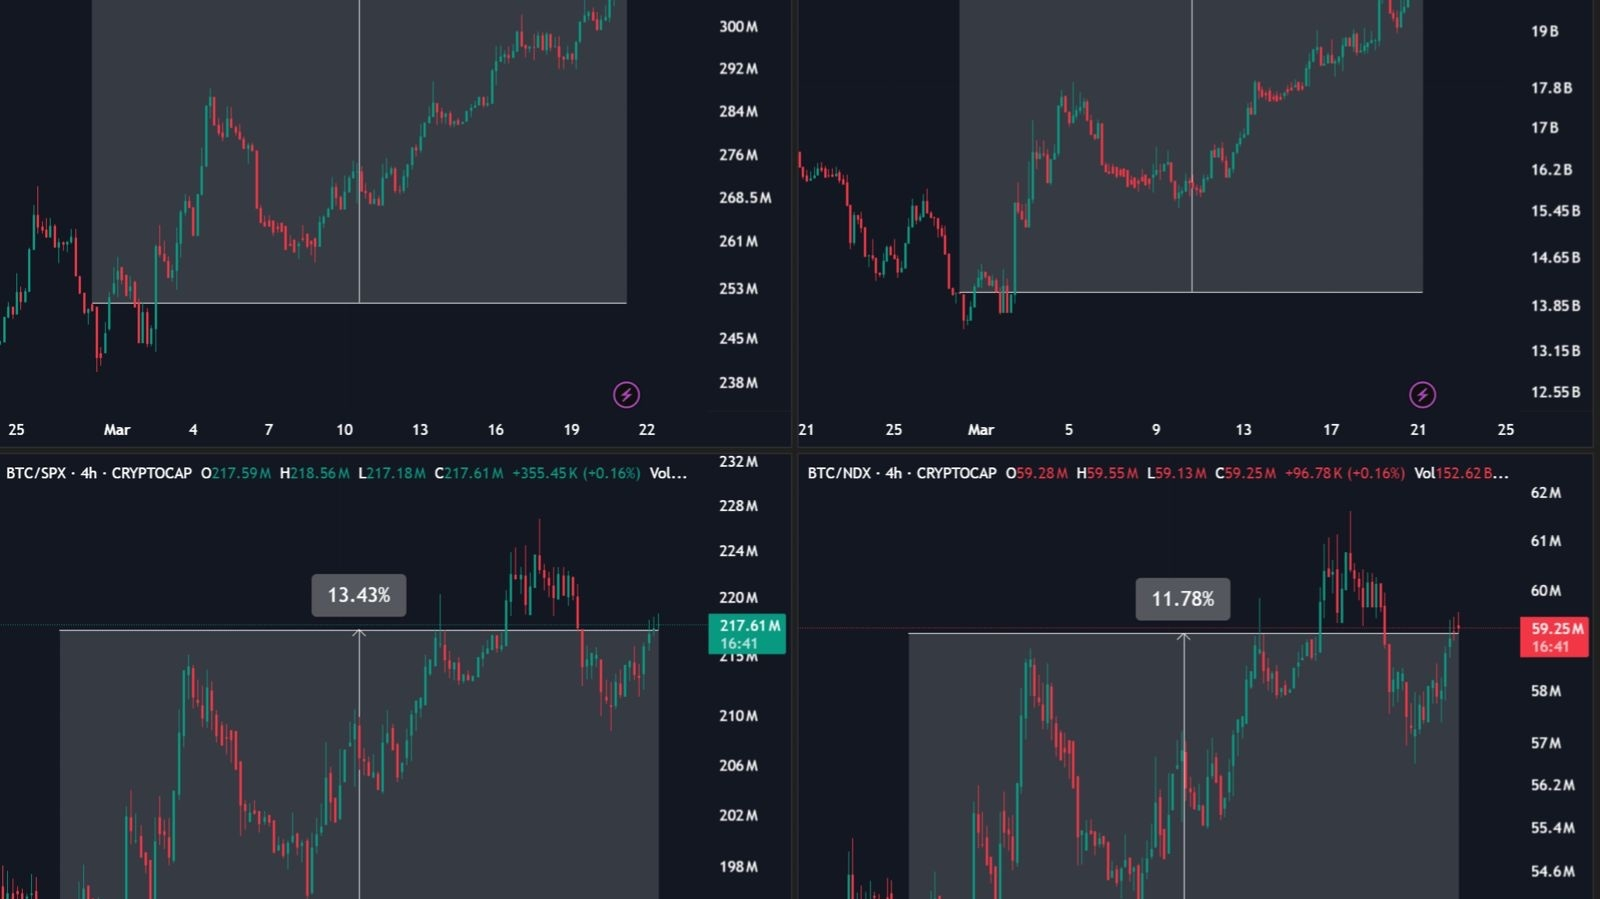Click the 12.55B price axis label
This screenshot has height=899, width=1600.
click(1556, 392)
